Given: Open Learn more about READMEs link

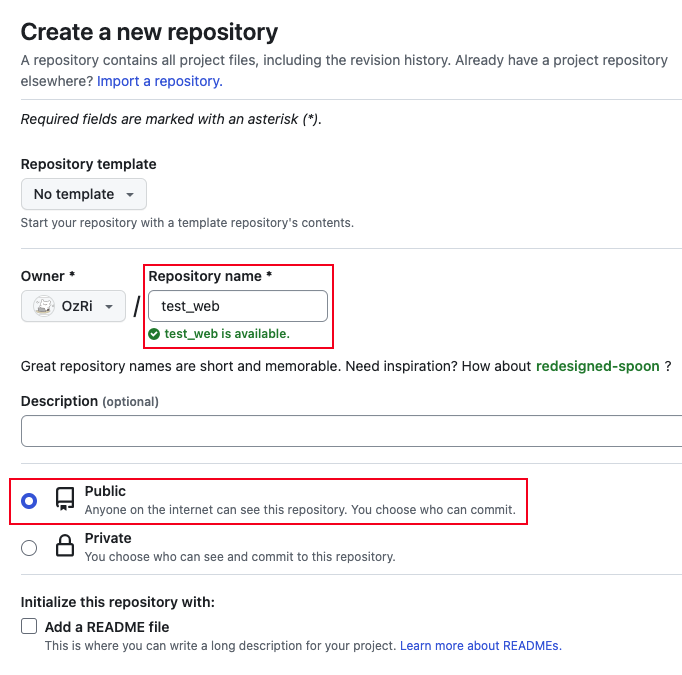Looking at the screenshot, I should point(481,646).
